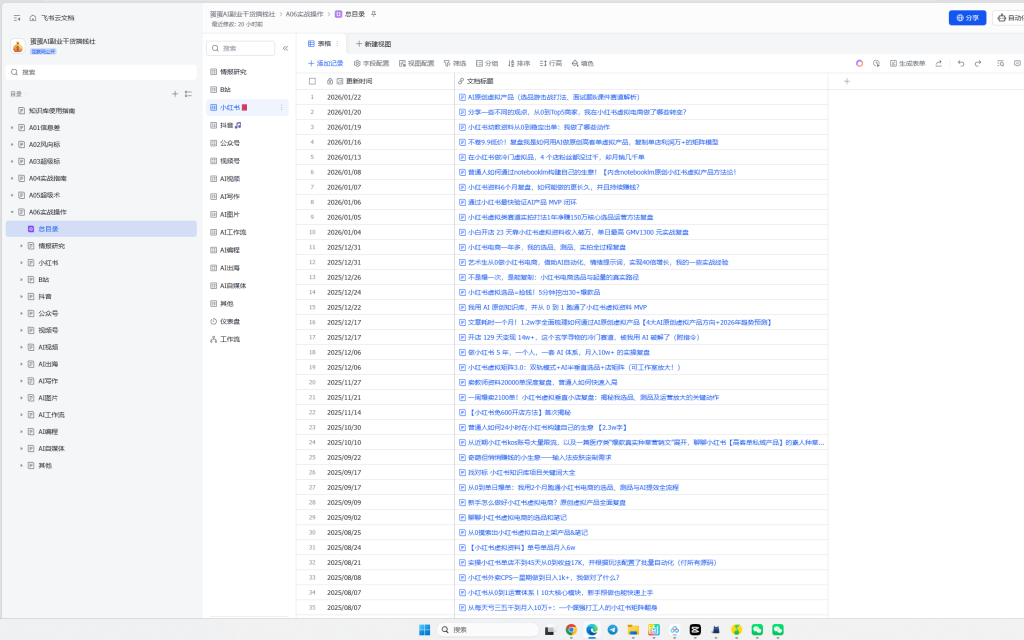
Task: Open the 仪表盘 dashboard in table list
Action: click(x=232, y=321)
